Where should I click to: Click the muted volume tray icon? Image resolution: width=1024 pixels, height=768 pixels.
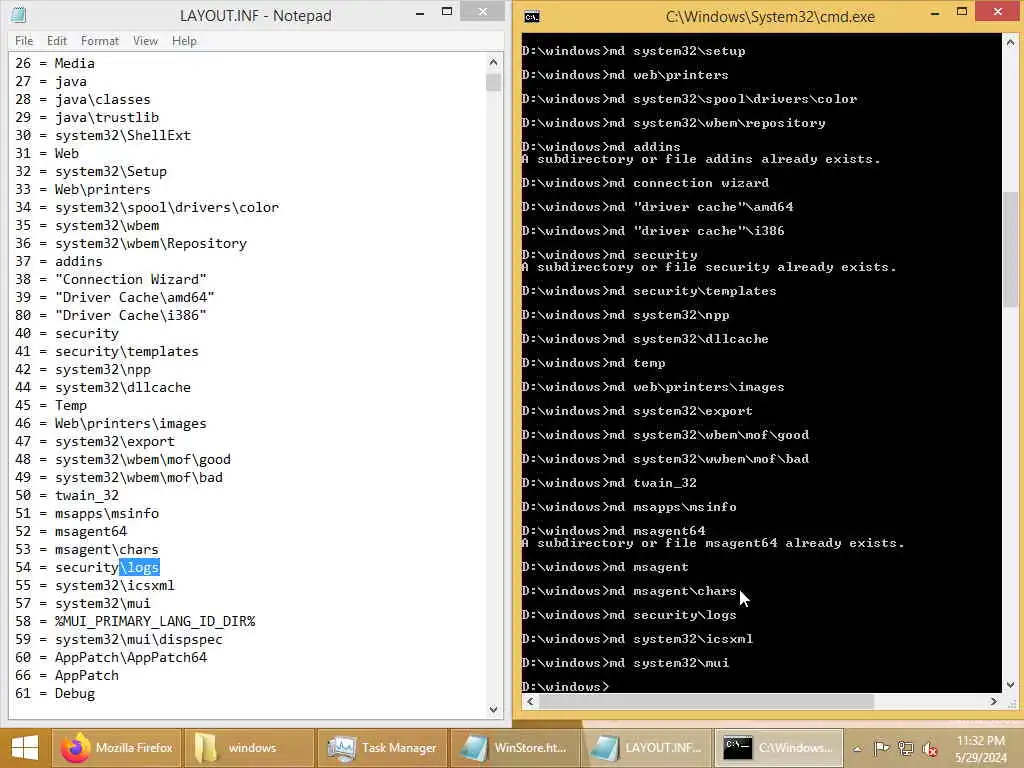(929, 748)
